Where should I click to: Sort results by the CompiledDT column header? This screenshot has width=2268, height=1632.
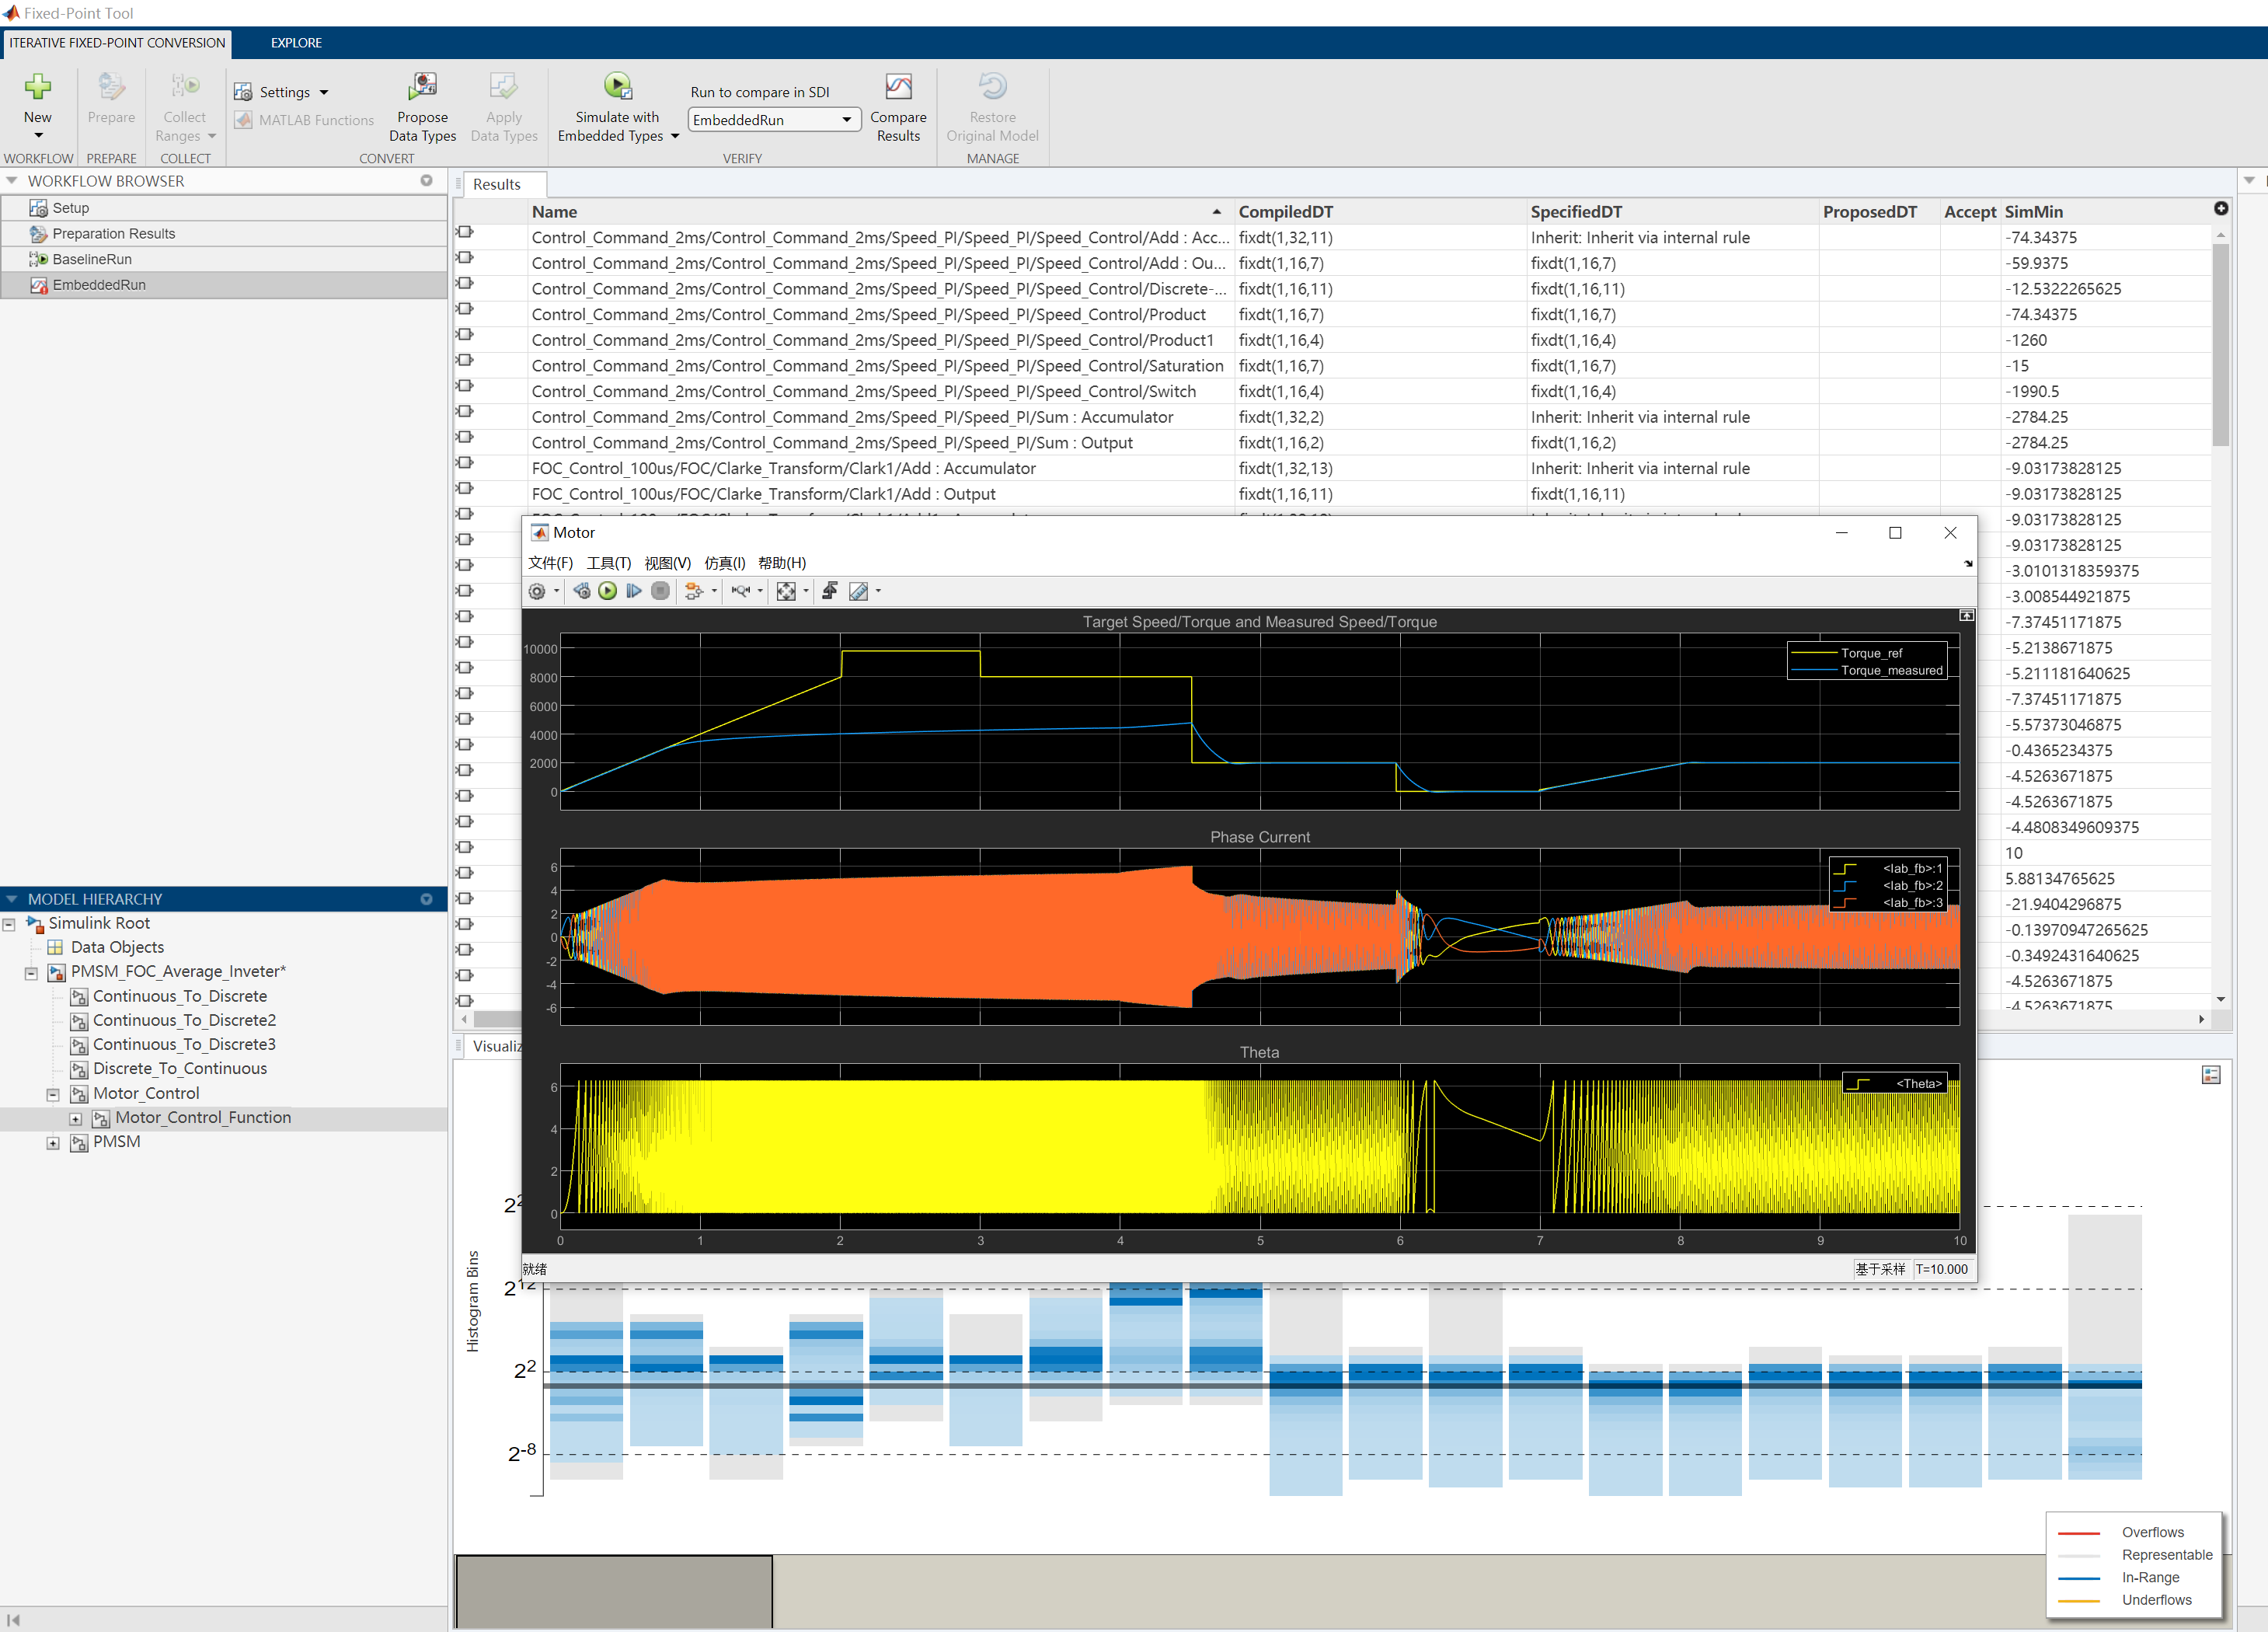click(1285, 212)
